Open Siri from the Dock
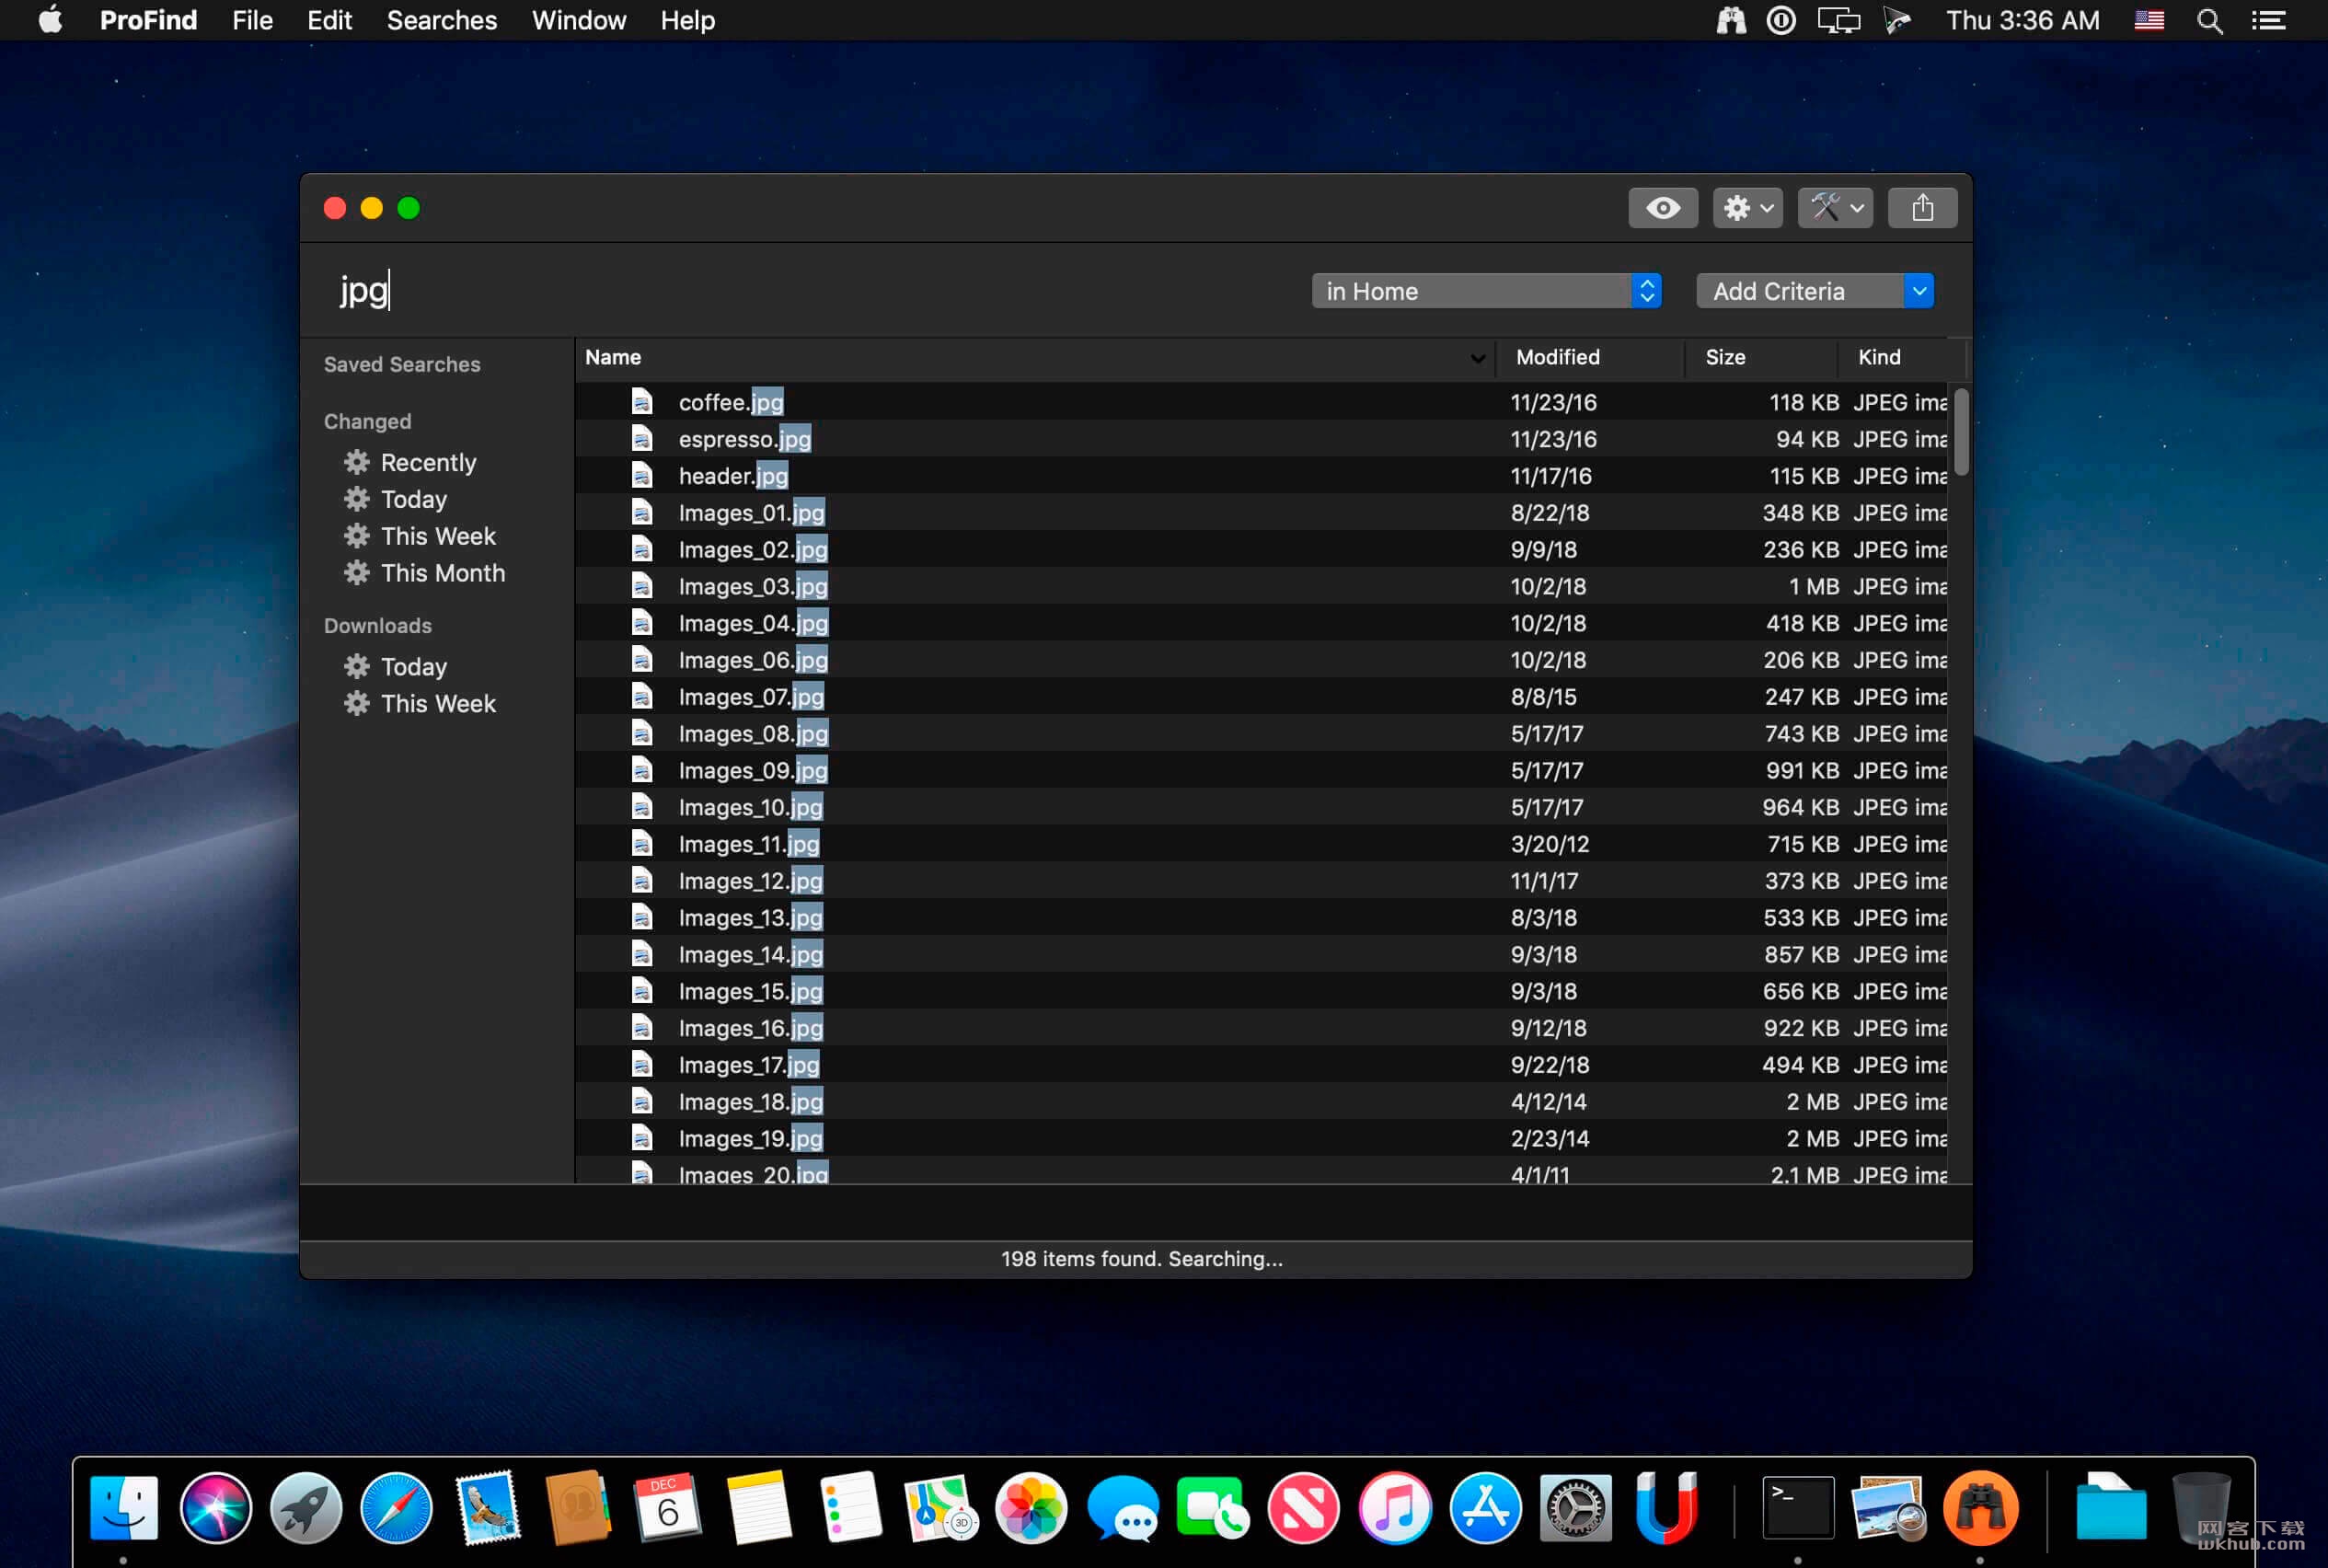This screenshot has width=2328, height=1568. tap(215, 1507)
